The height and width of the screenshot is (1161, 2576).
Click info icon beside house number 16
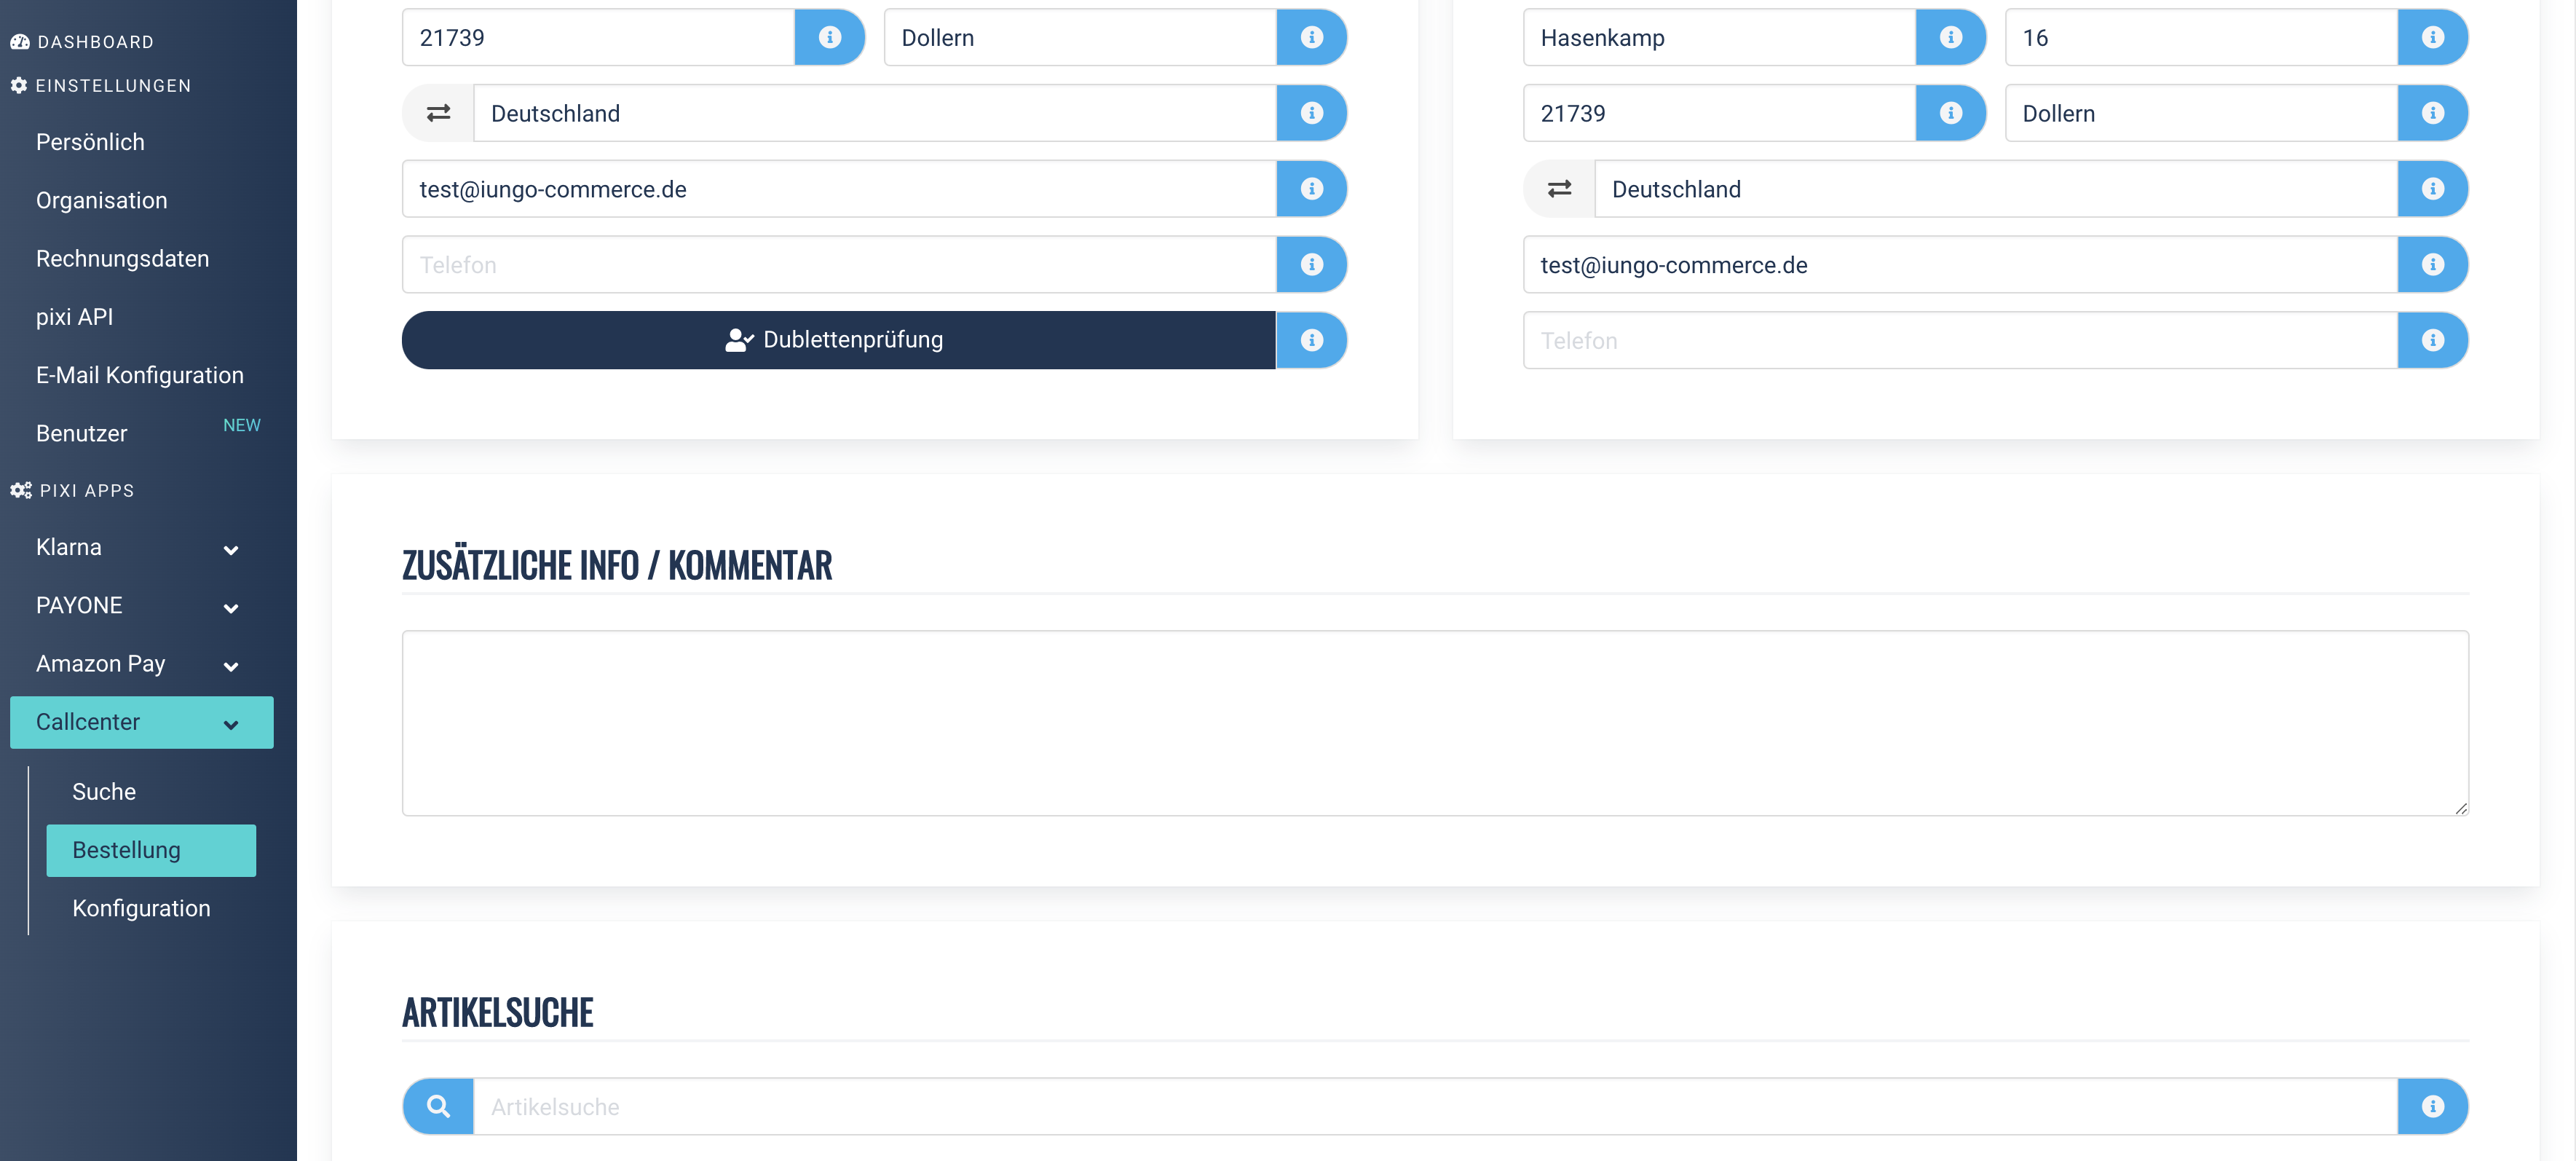point(2432,38)
